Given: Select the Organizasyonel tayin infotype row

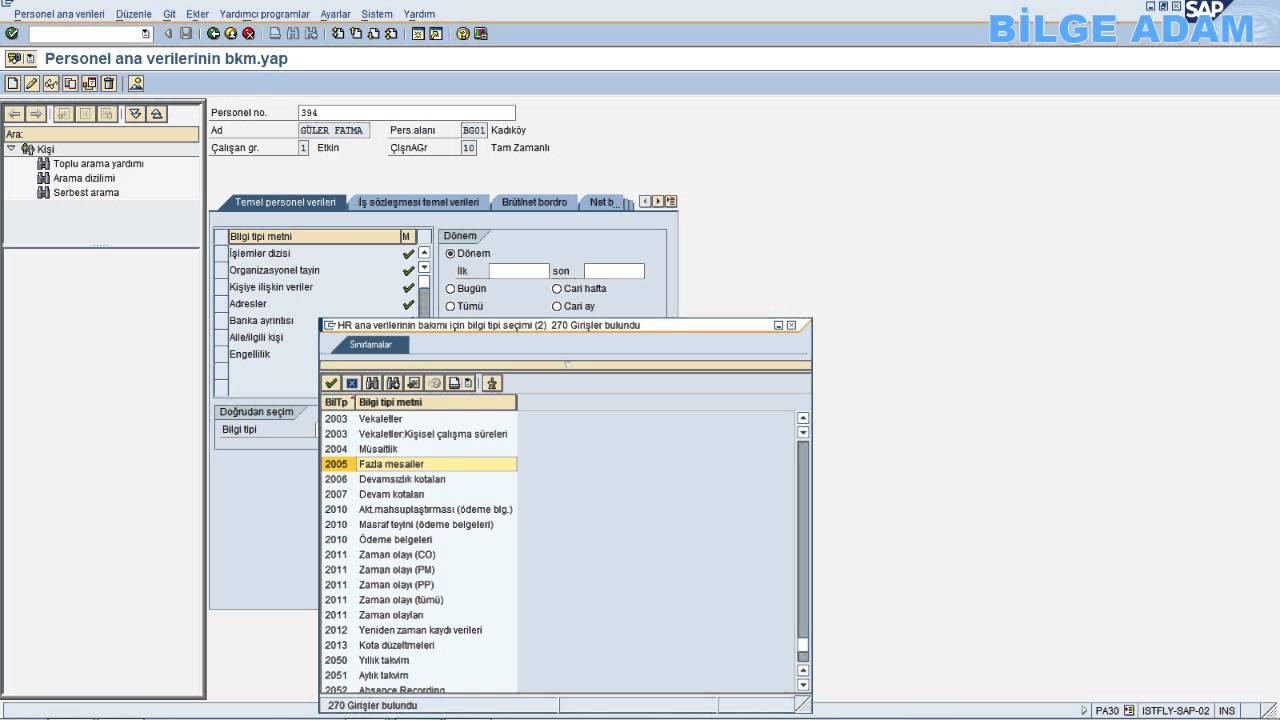Looking at the screenshot, I should (314, 270).
